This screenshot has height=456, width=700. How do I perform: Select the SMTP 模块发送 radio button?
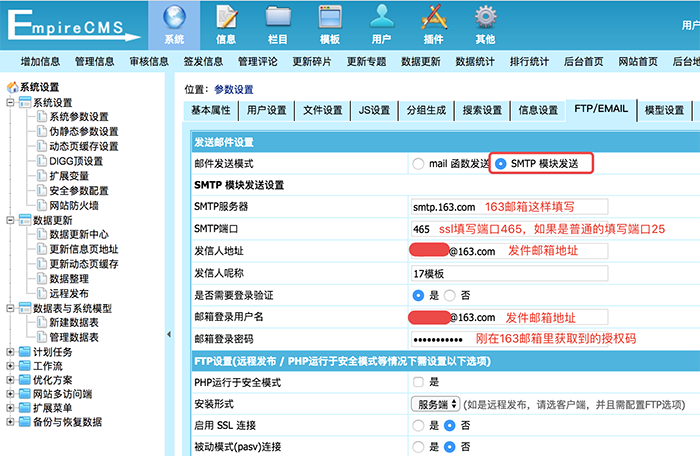499,163
